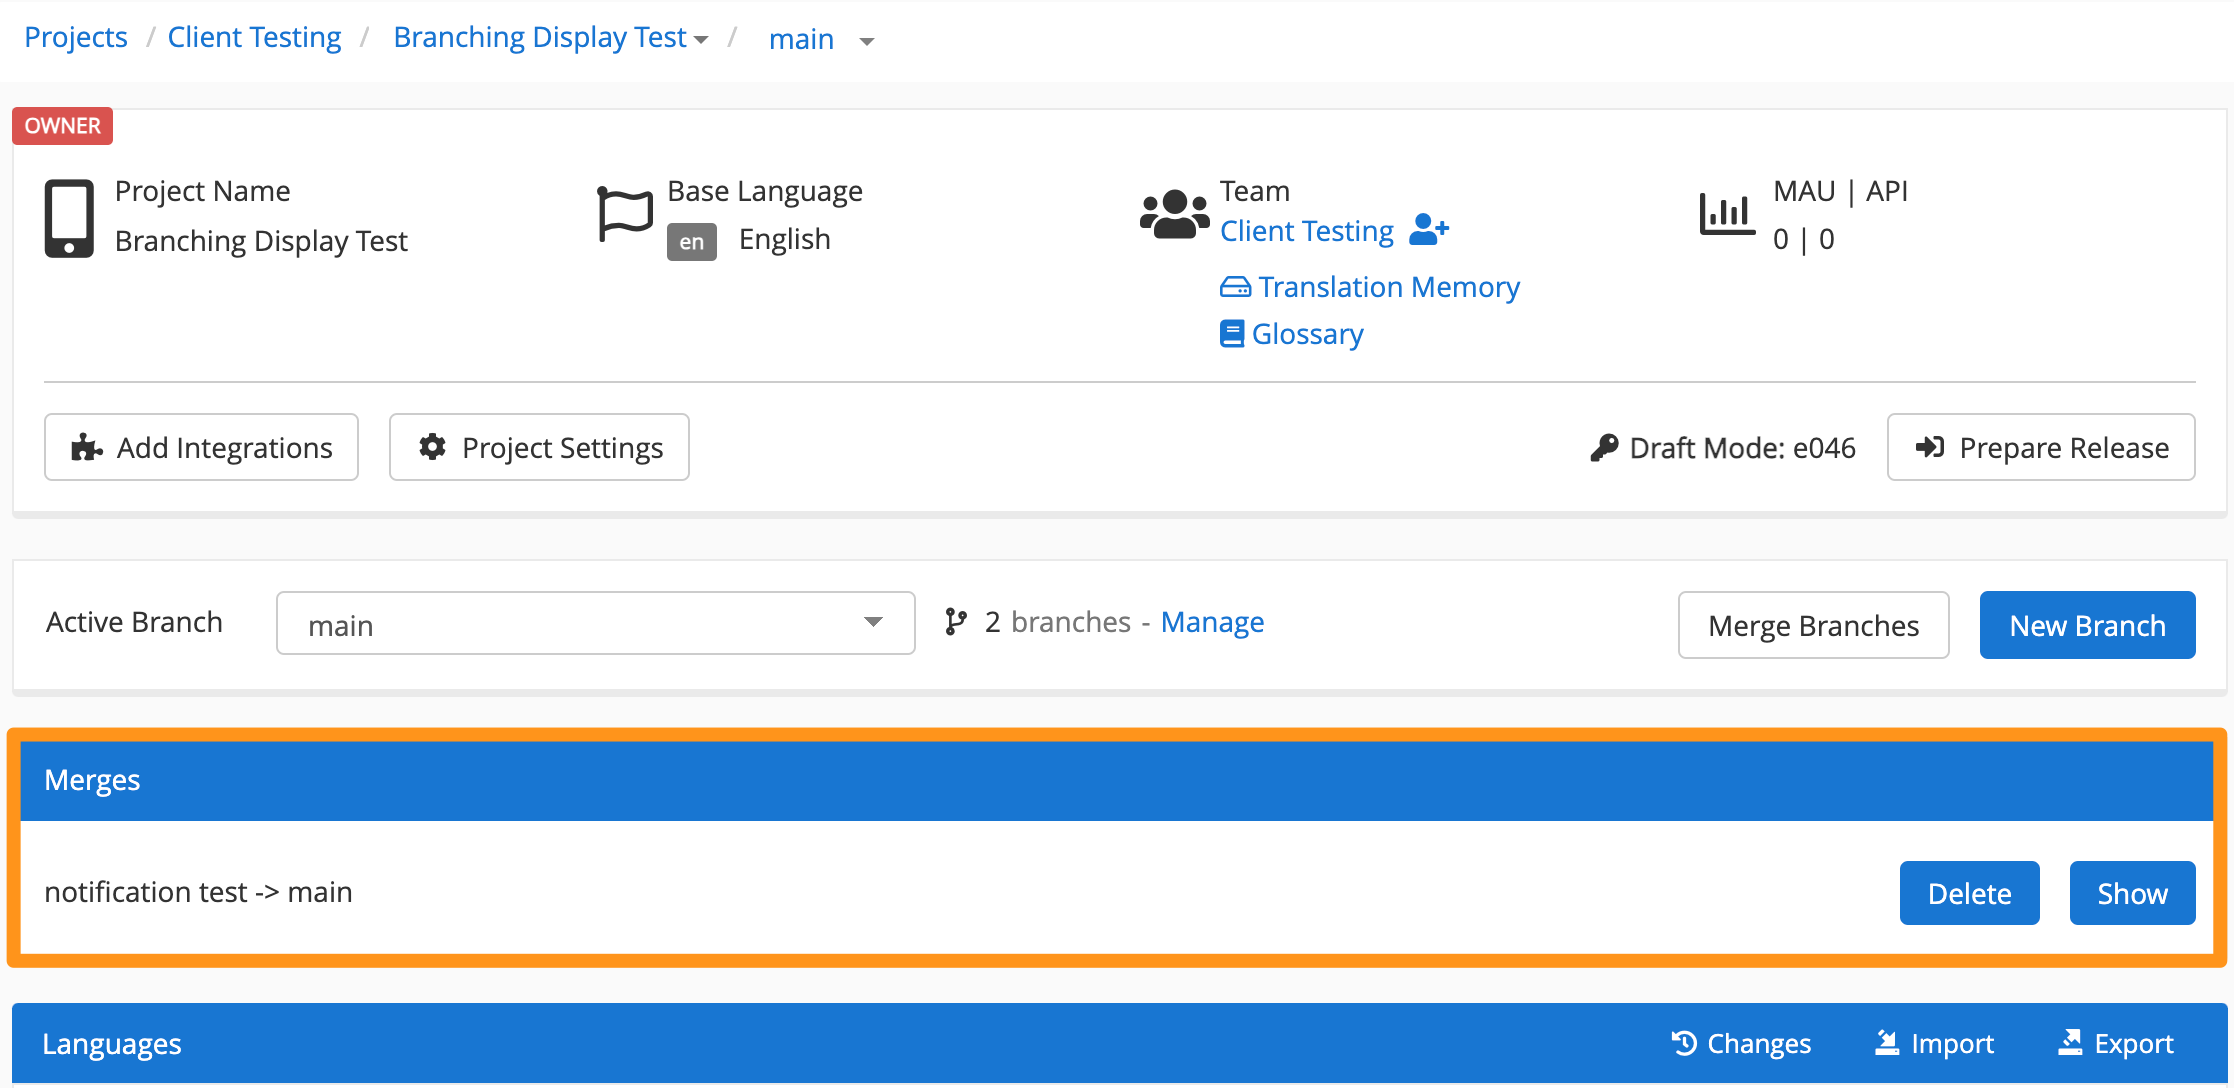Screen dimensions: 2234x1088
Task: Click the 'en' language code badge
Action: click(692, 242)
